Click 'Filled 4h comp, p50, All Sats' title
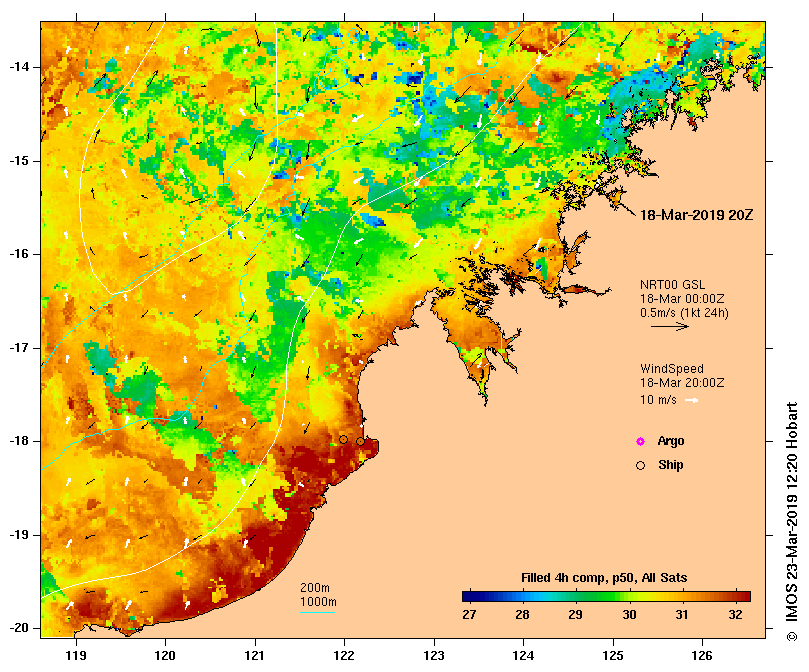This screenshot has height=672, width=809. [x=604, y=578]
